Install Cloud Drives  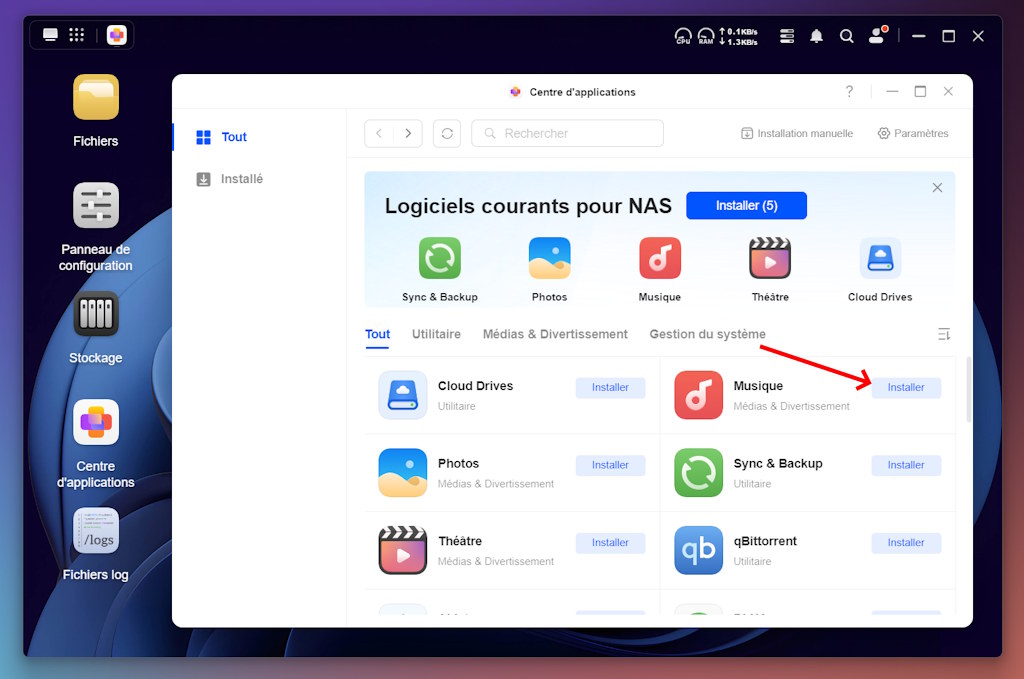point(610,387)
